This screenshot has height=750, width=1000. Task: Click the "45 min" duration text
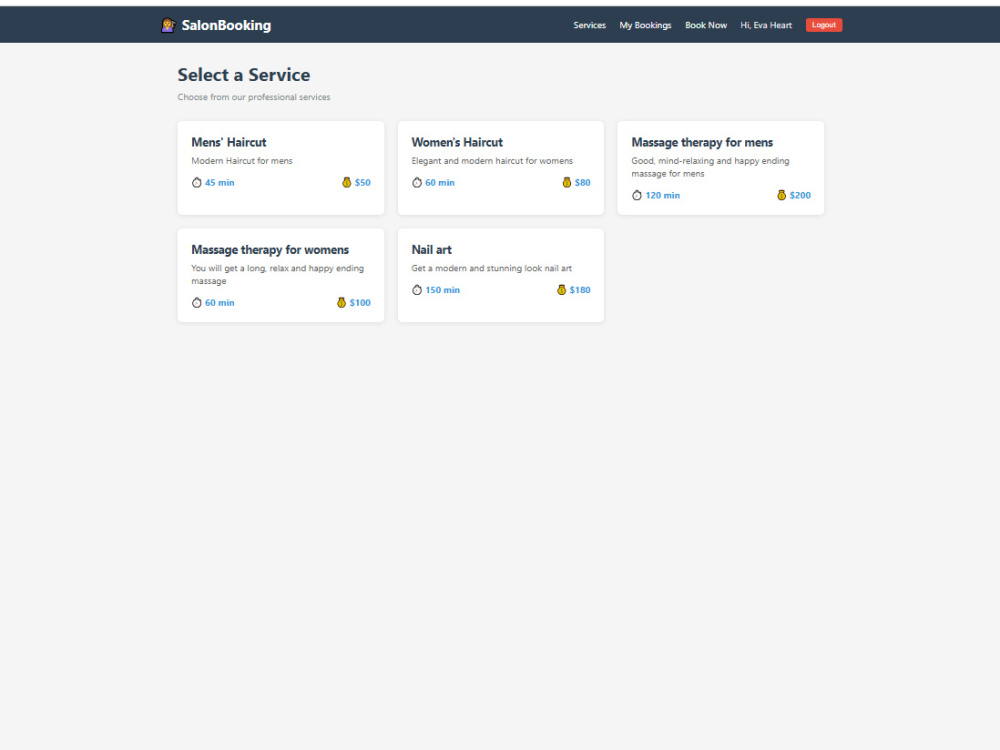pyautogui.click(x=219, y=182)
